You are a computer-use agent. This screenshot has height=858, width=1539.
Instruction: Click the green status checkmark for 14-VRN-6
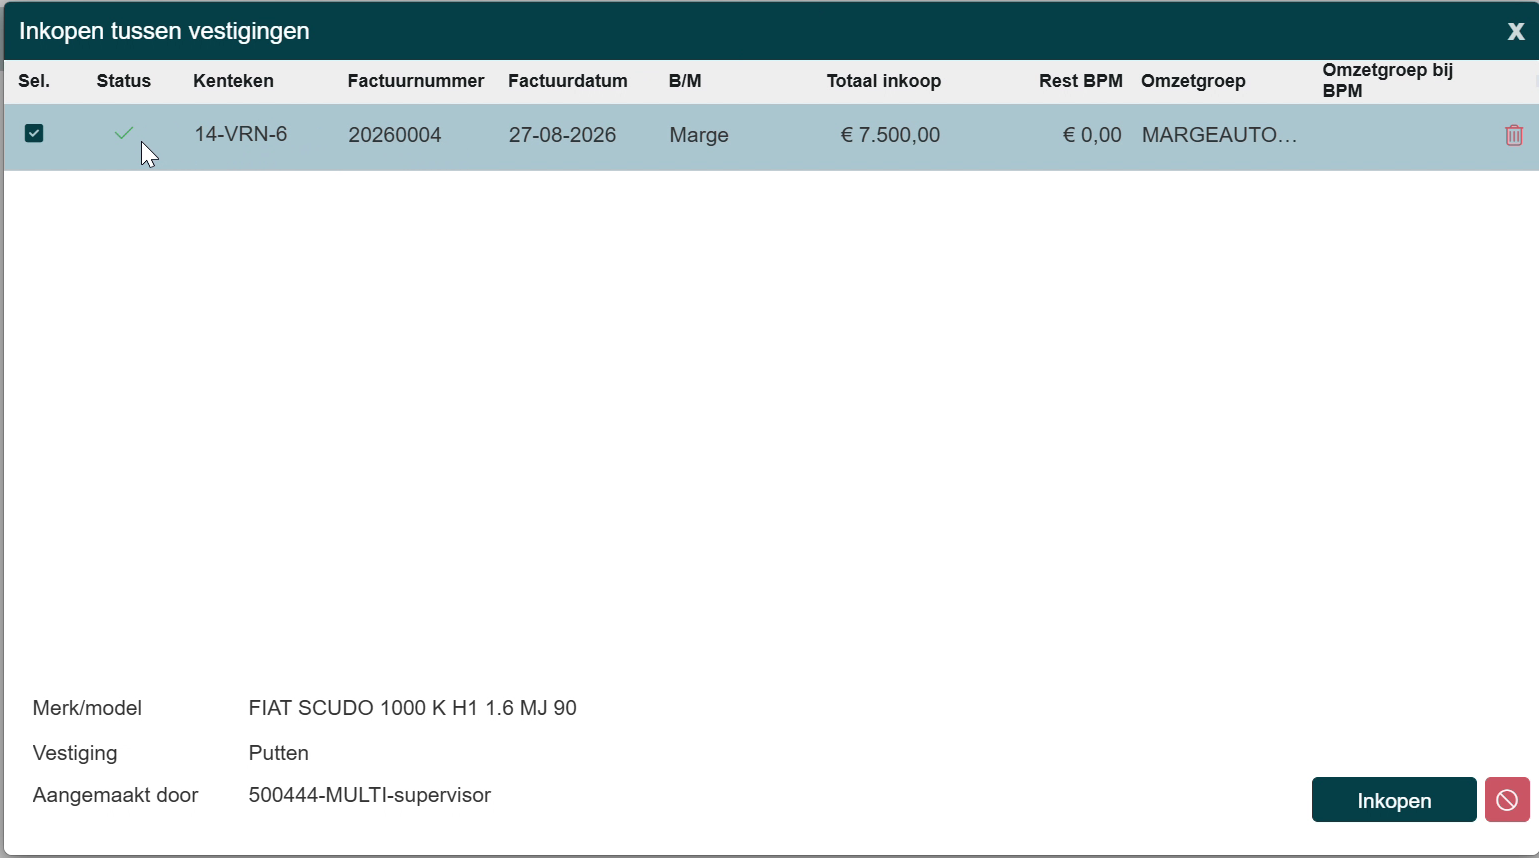(x=124, y=133)
